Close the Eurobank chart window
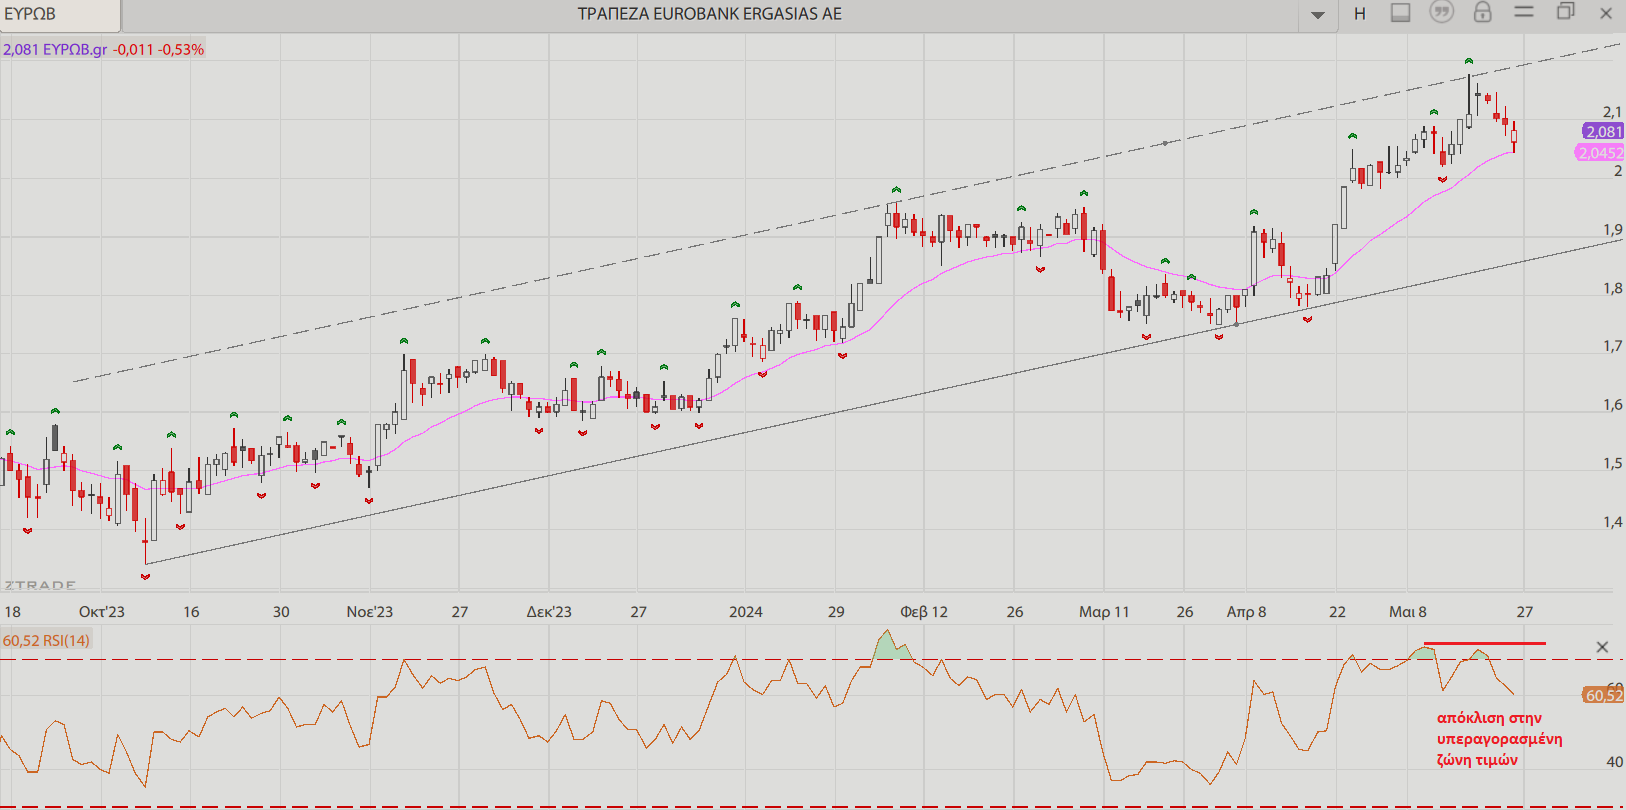 1606,14
